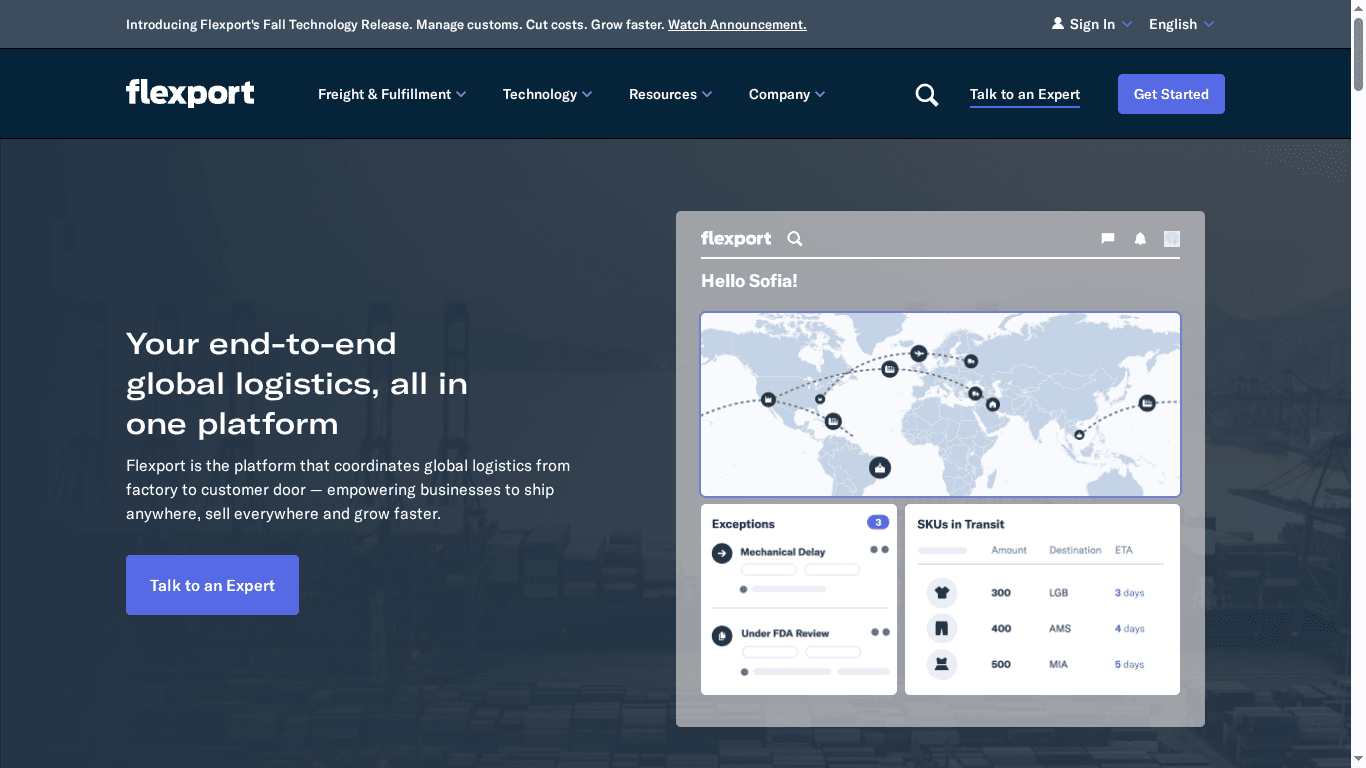
Task: Click the pants icon next to AMS destination
Action: [x=941, y=628]
